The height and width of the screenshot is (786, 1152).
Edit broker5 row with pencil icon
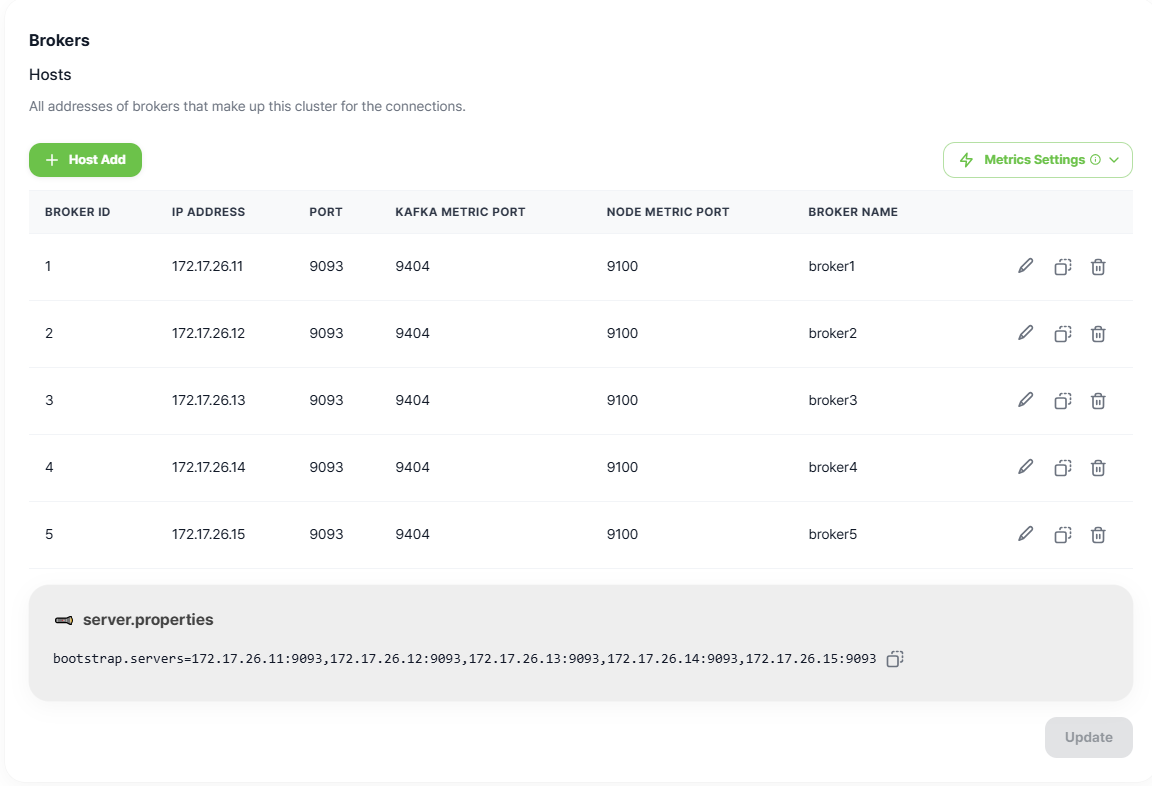tap(1026, 533)
